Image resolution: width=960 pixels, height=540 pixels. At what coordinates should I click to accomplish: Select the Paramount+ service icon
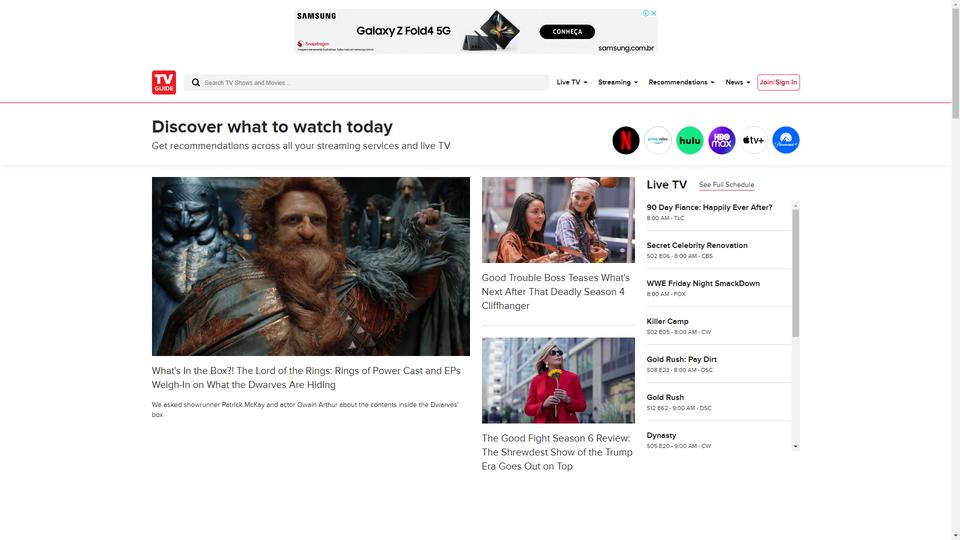coord(786,140)
